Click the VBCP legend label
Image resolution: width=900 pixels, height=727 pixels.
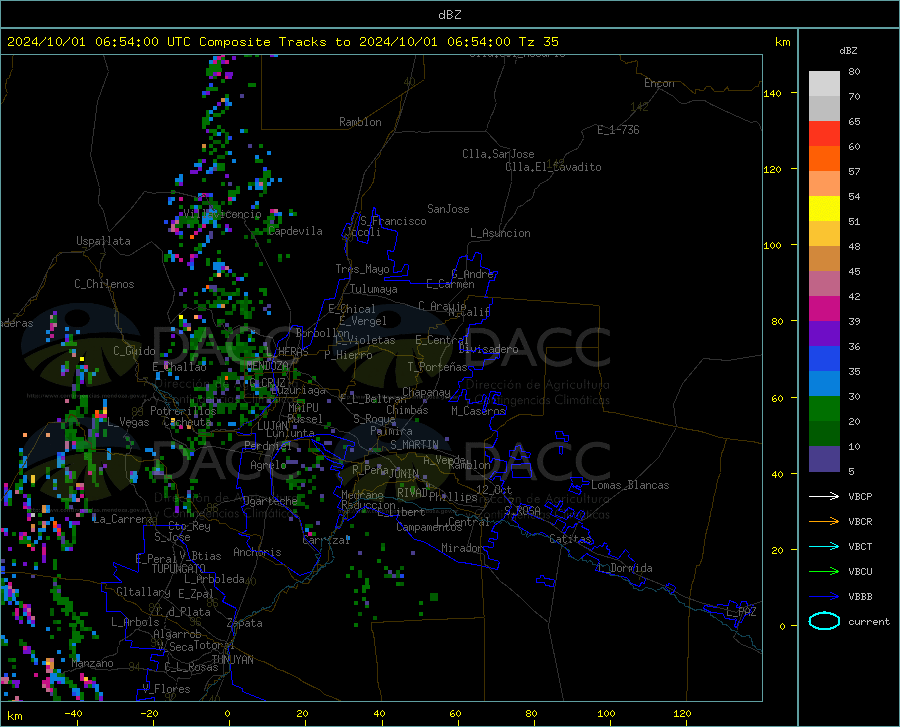(860, 496)
